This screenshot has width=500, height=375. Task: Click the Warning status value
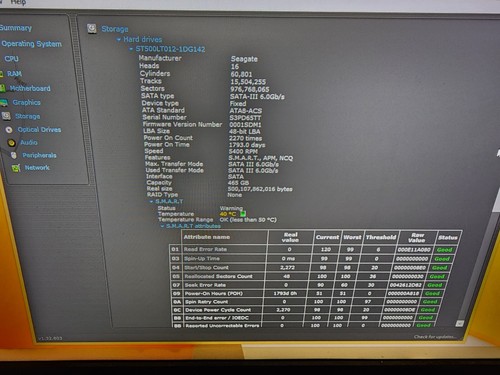(231, 208)
